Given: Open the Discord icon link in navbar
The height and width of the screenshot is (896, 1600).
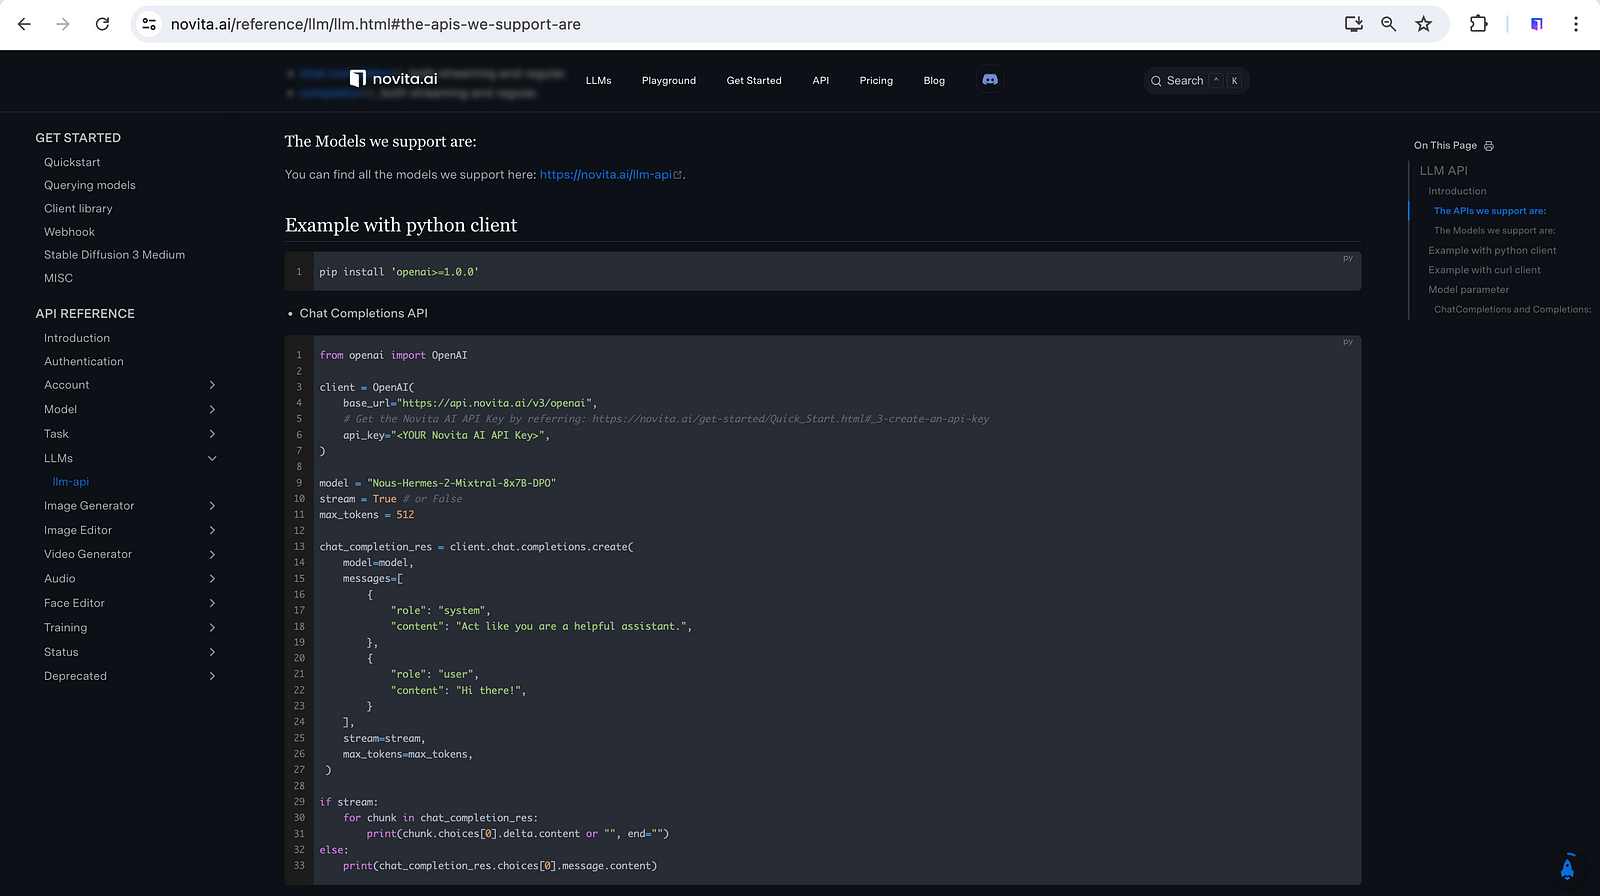Looking at the screenshot, I should [990, 80].
